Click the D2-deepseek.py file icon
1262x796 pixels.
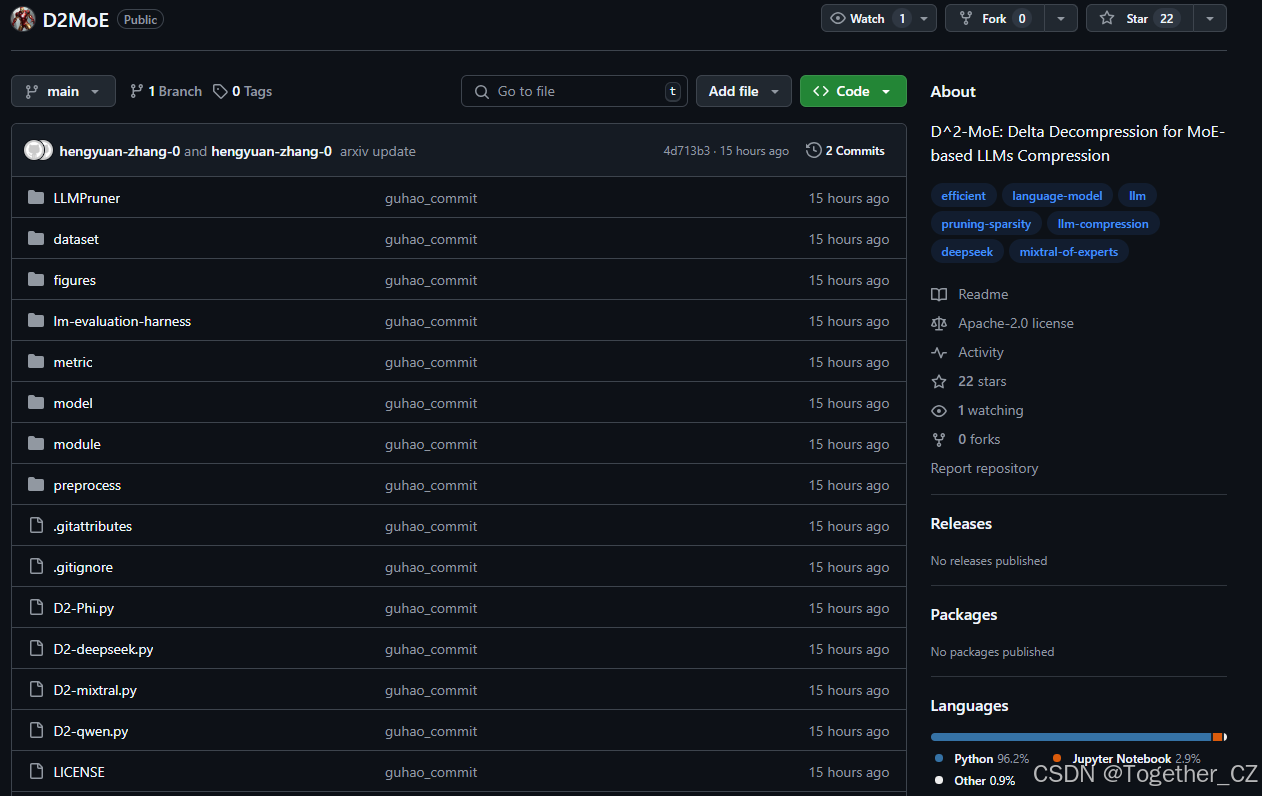click(x=36, y=649)
